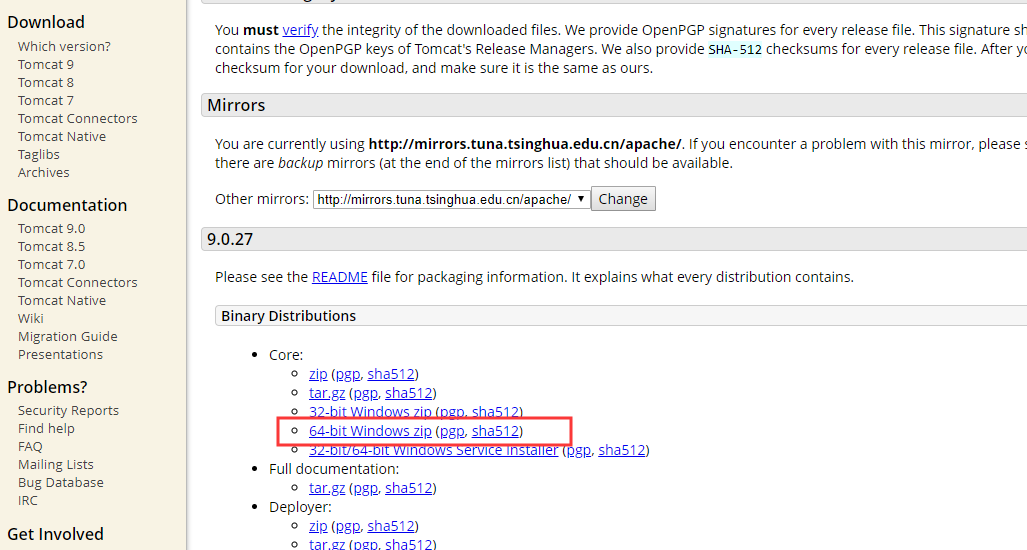1027x550 pixels.
Task: Open sha512 checksum for Full documentation tar.gz
Action: tap(409, 488)
